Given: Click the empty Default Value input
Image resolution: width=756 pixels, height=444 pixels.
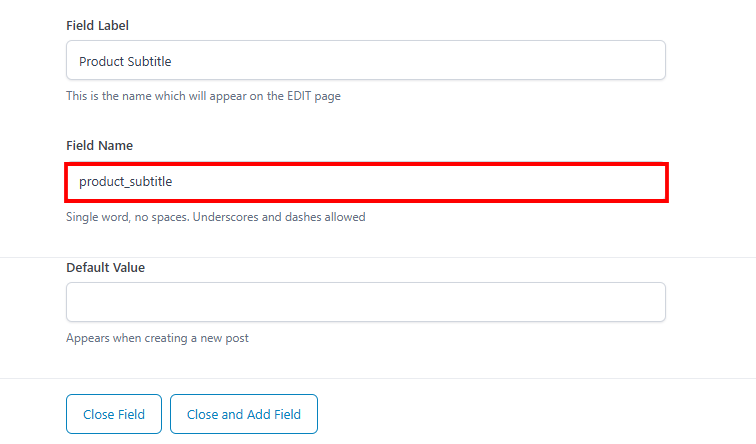Looking at the screenshot, I should [x=365, y=302].
